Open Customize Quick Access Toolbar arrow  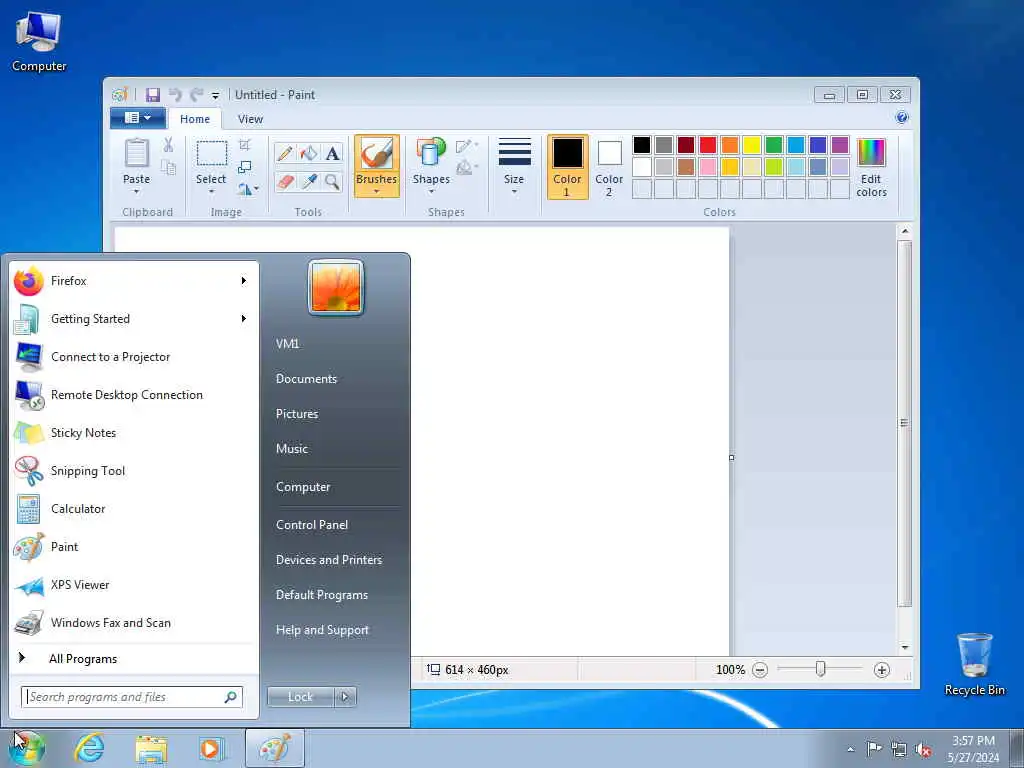[216, 96]
